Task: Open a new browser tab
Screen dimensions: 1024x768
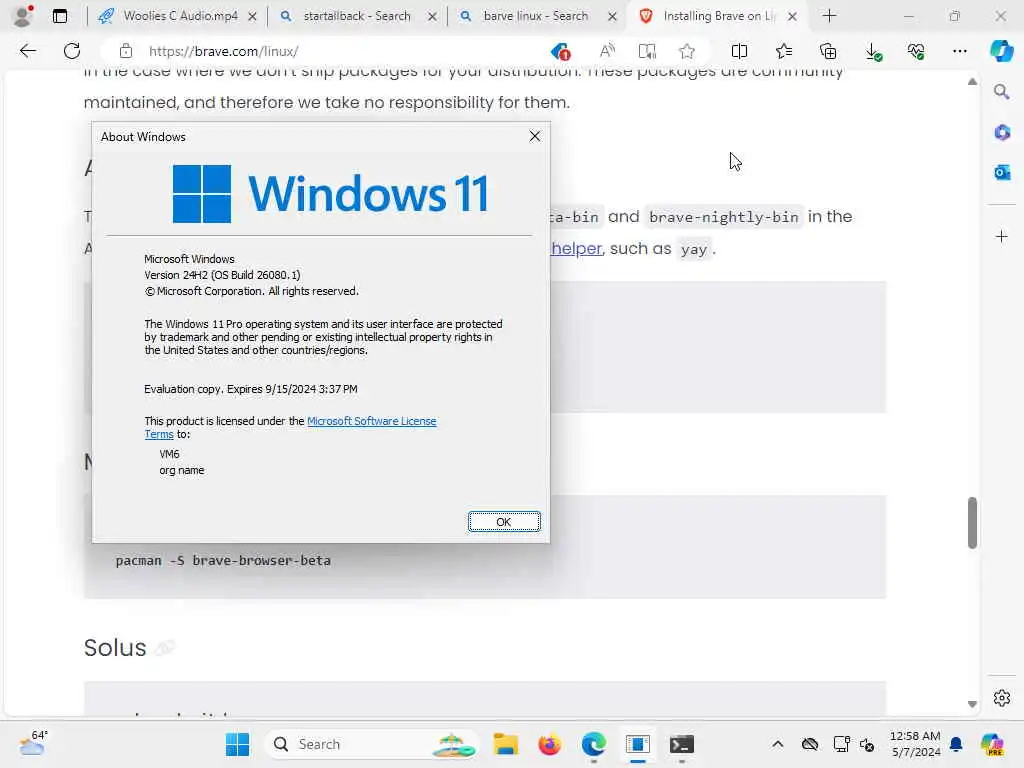Action: pyautogui.click(x=829, y=16)
